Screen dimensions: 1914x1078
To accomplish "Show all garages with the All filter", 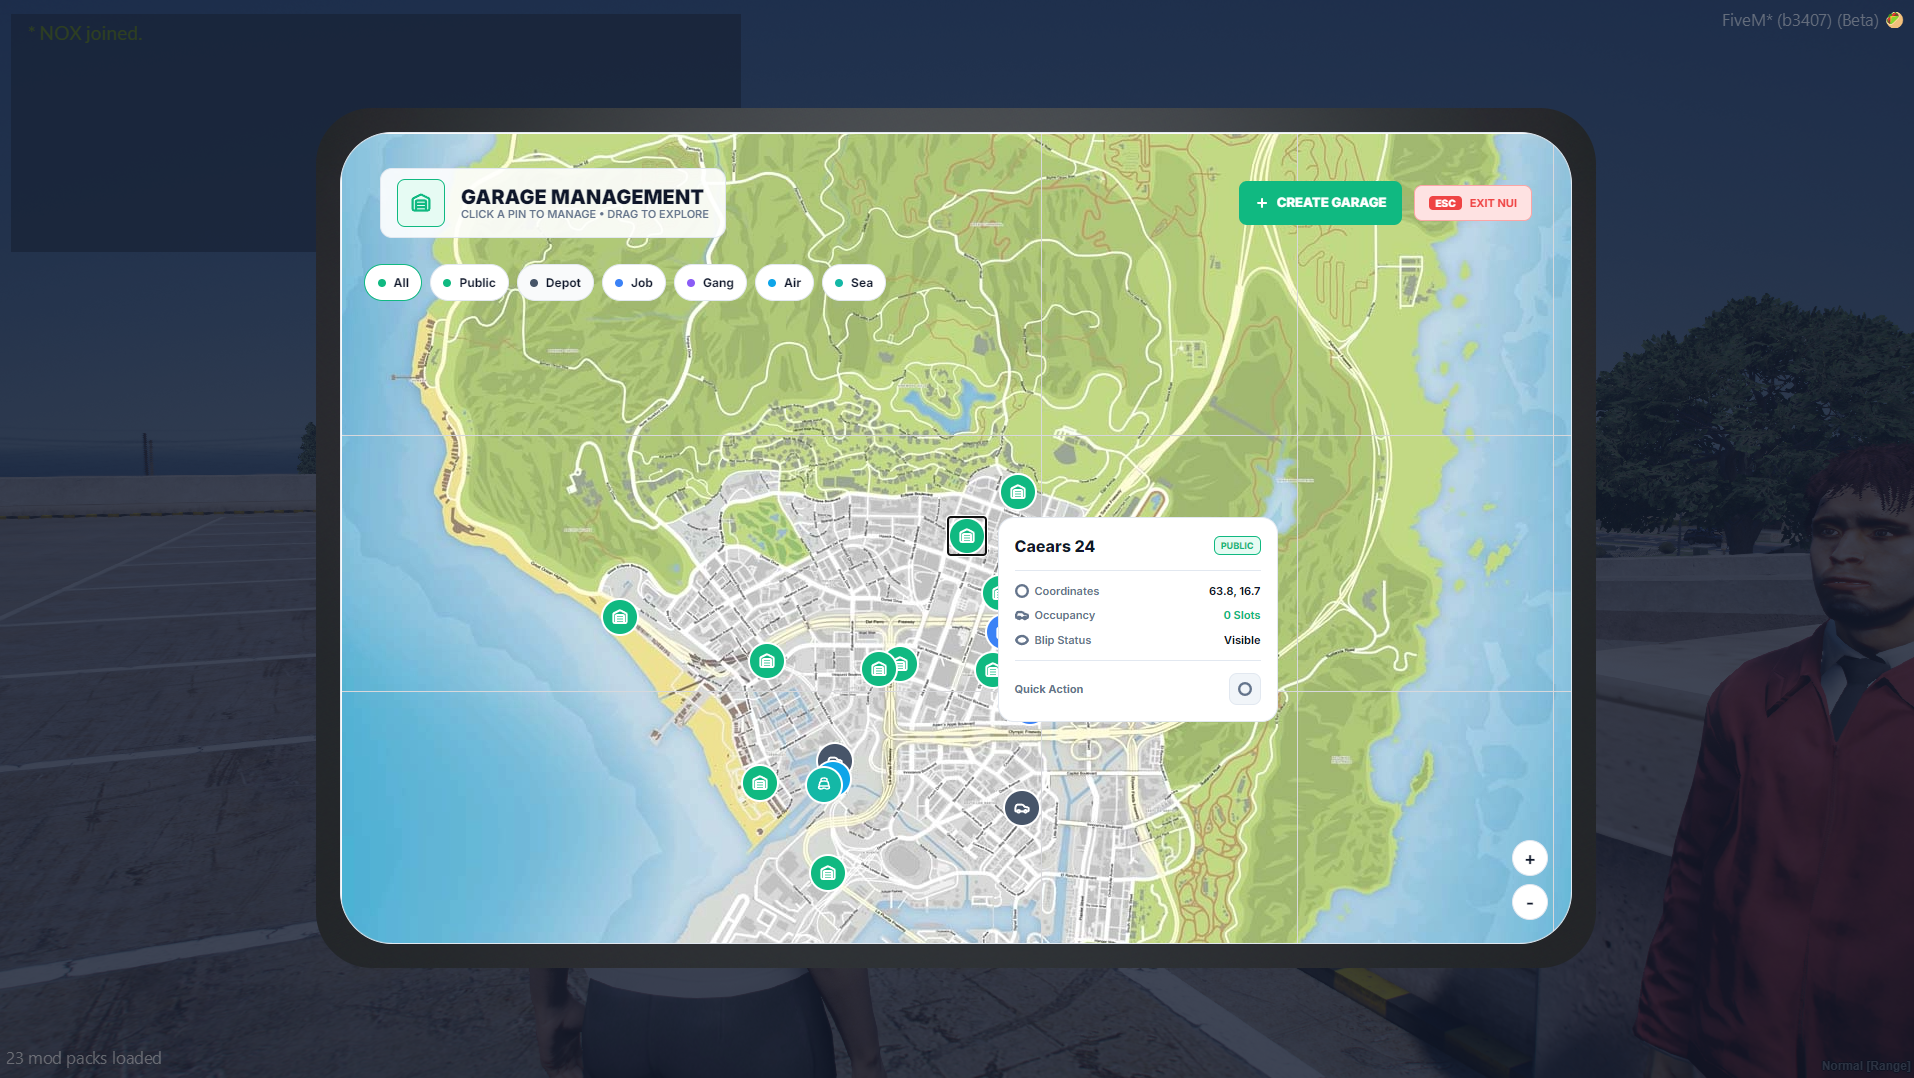I will [x=393, y=283].
